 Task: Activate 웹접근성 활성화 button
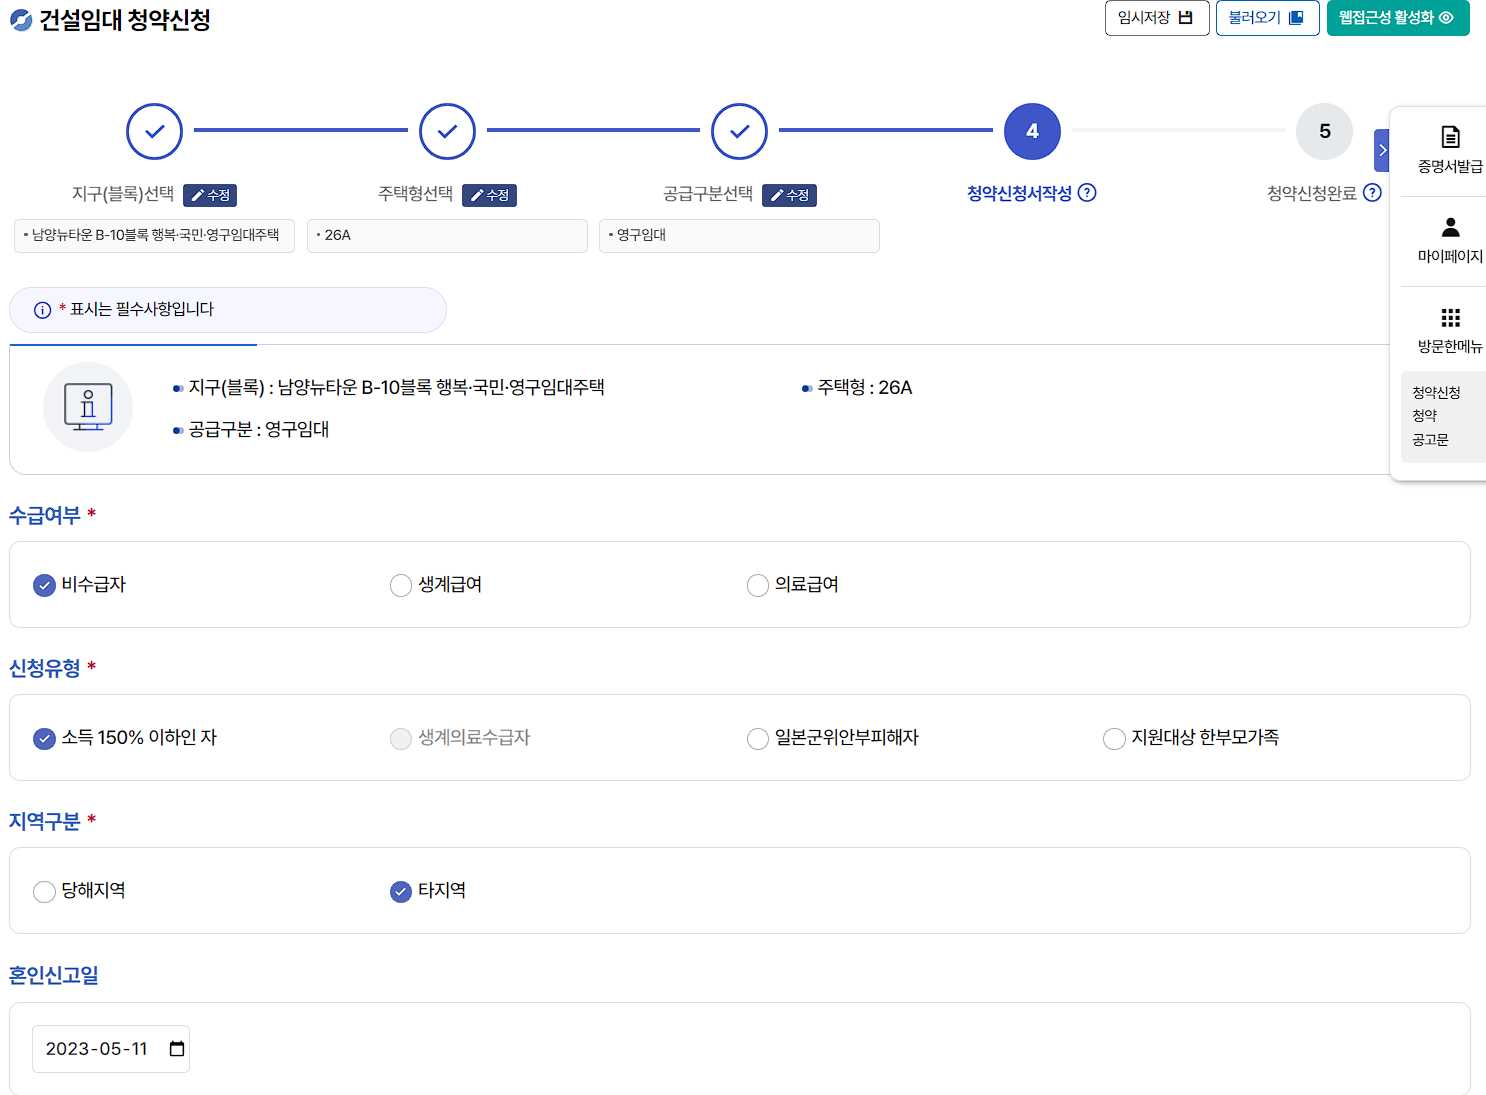(1398, 18)
